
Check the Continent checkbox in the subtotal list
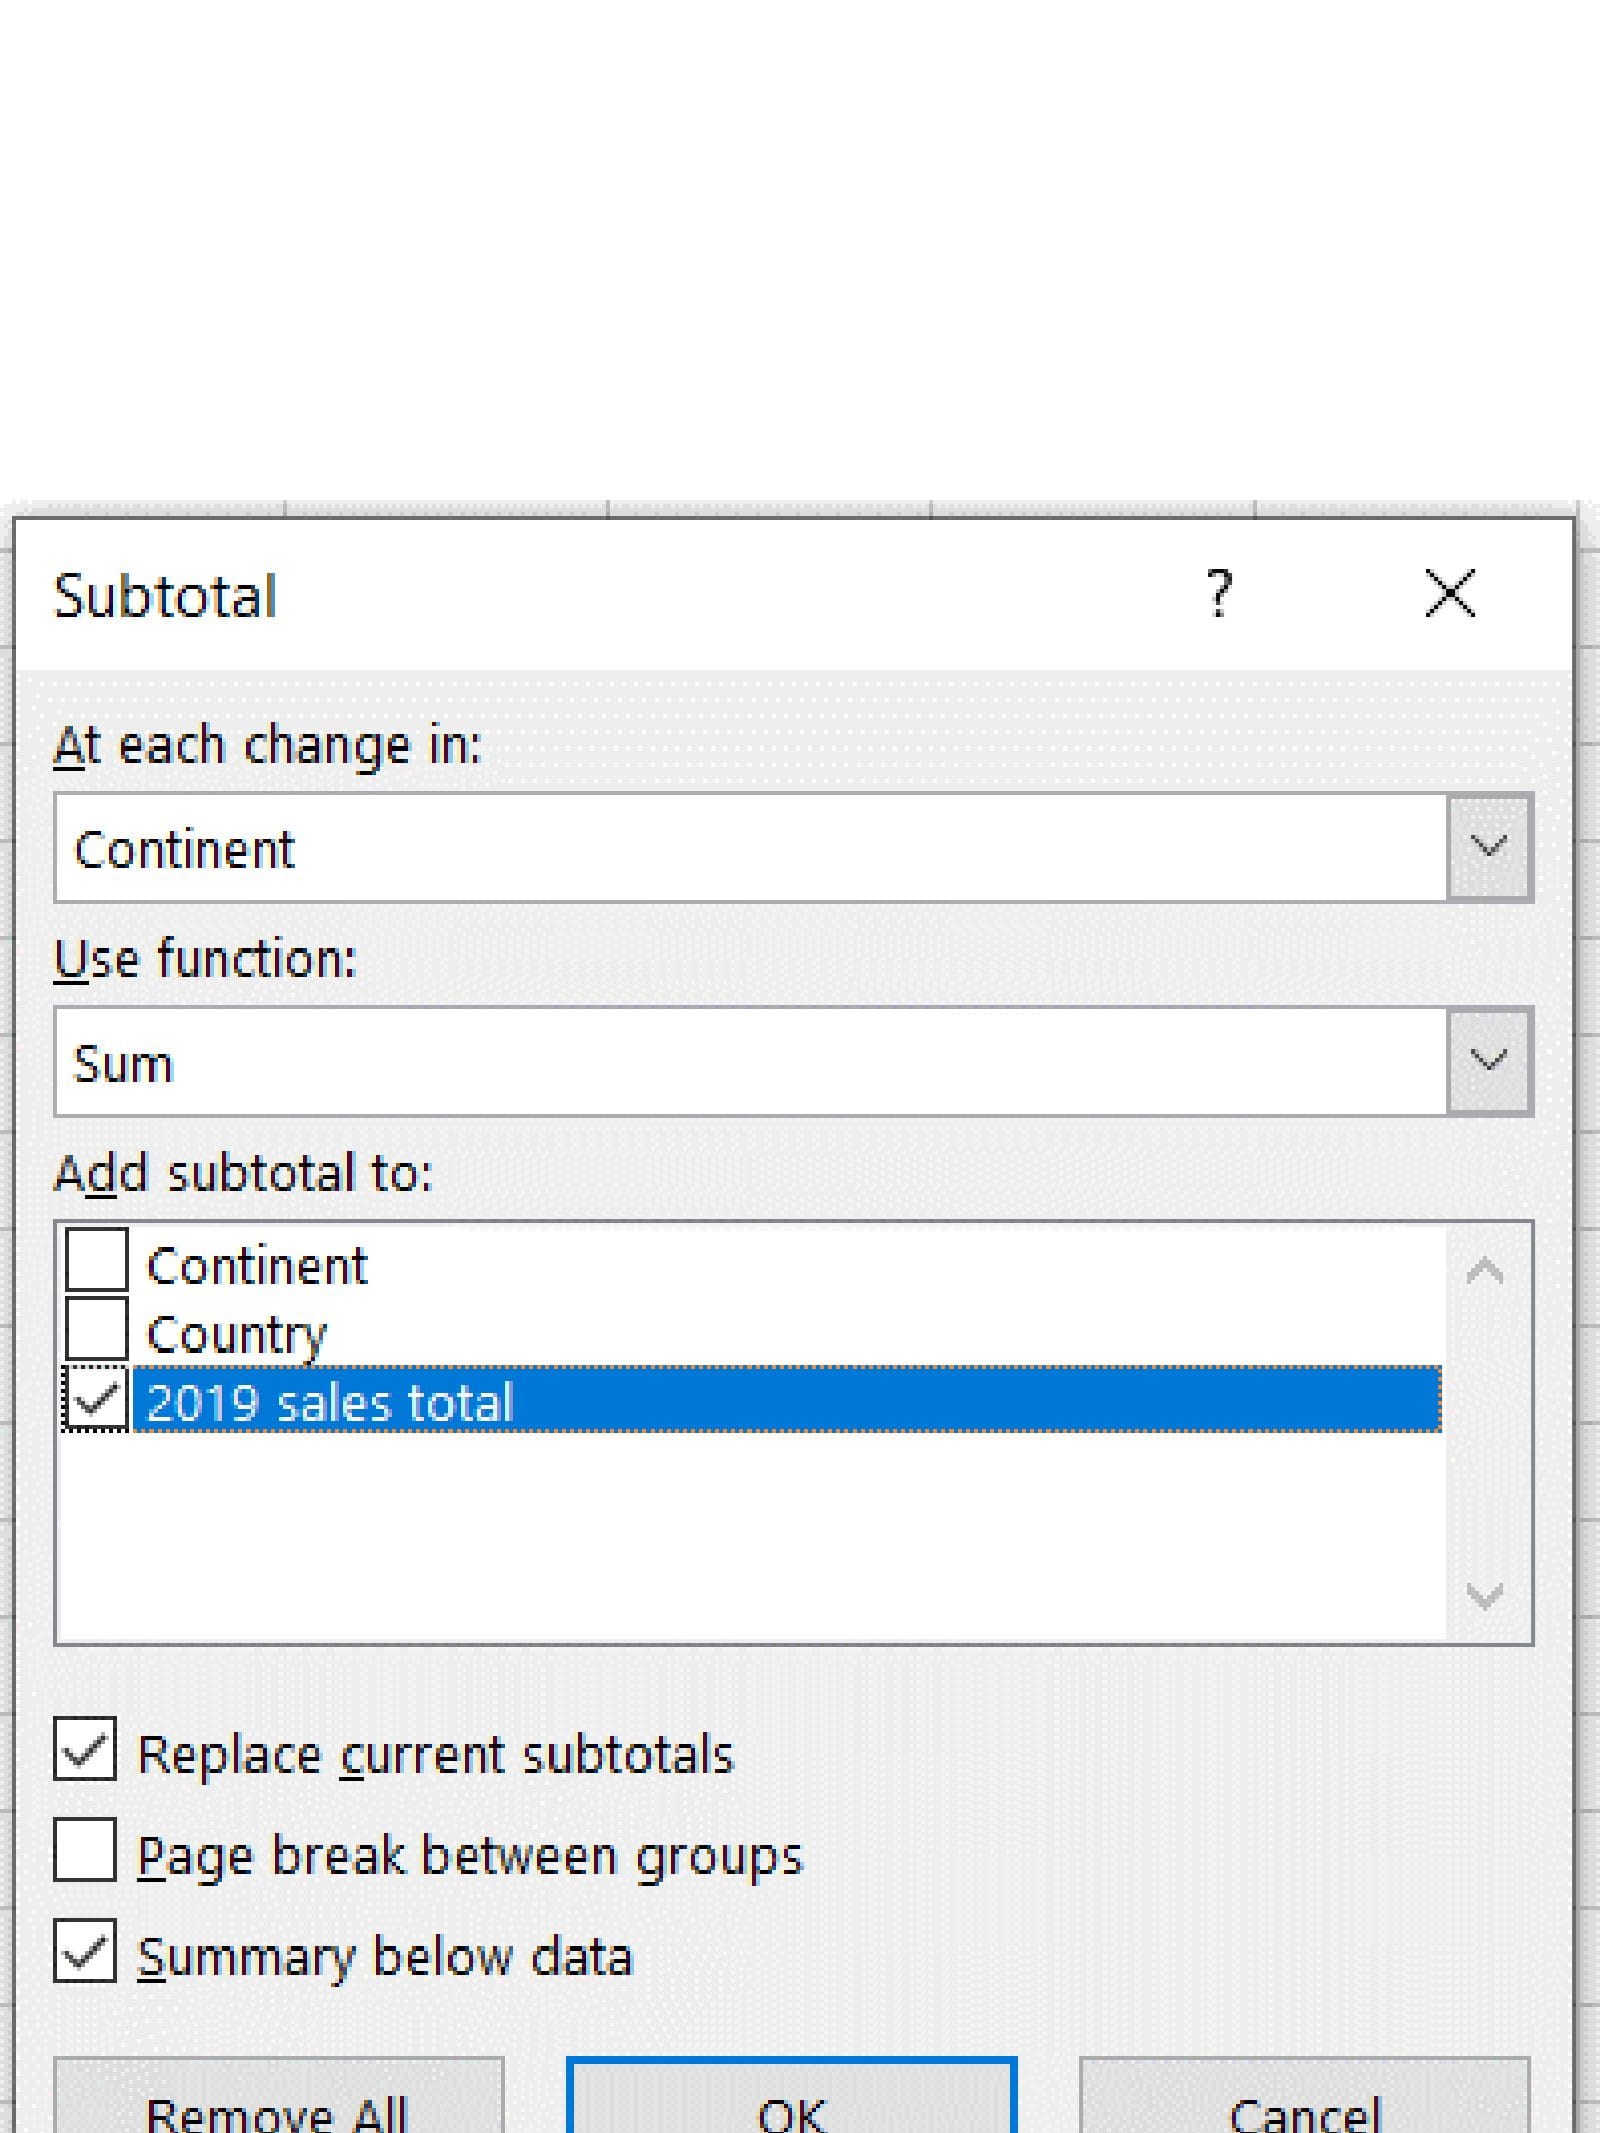[x=96, y=1261]
